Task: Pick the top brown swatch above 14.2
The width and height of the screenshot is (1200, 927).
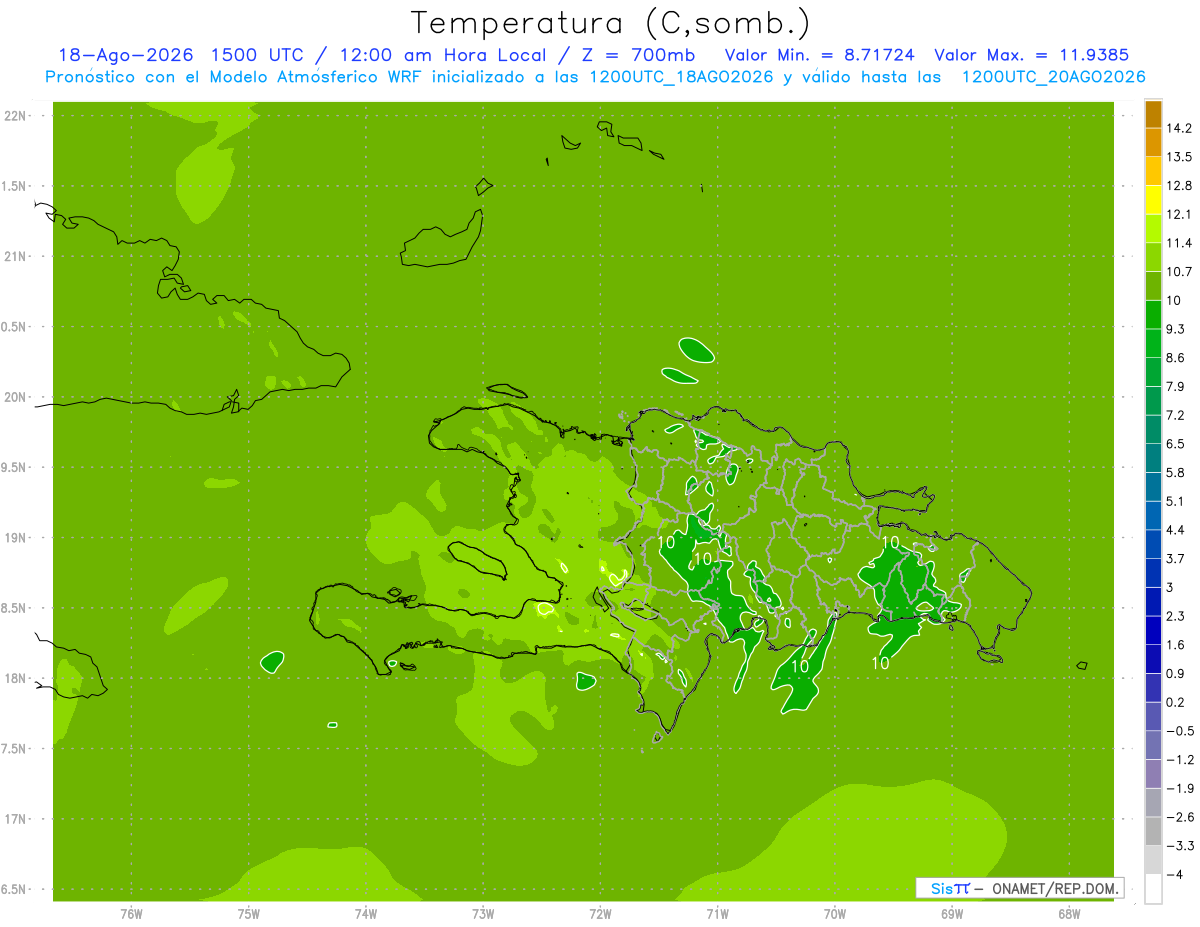Action: pyautogui.click(x=1153, y=114)
